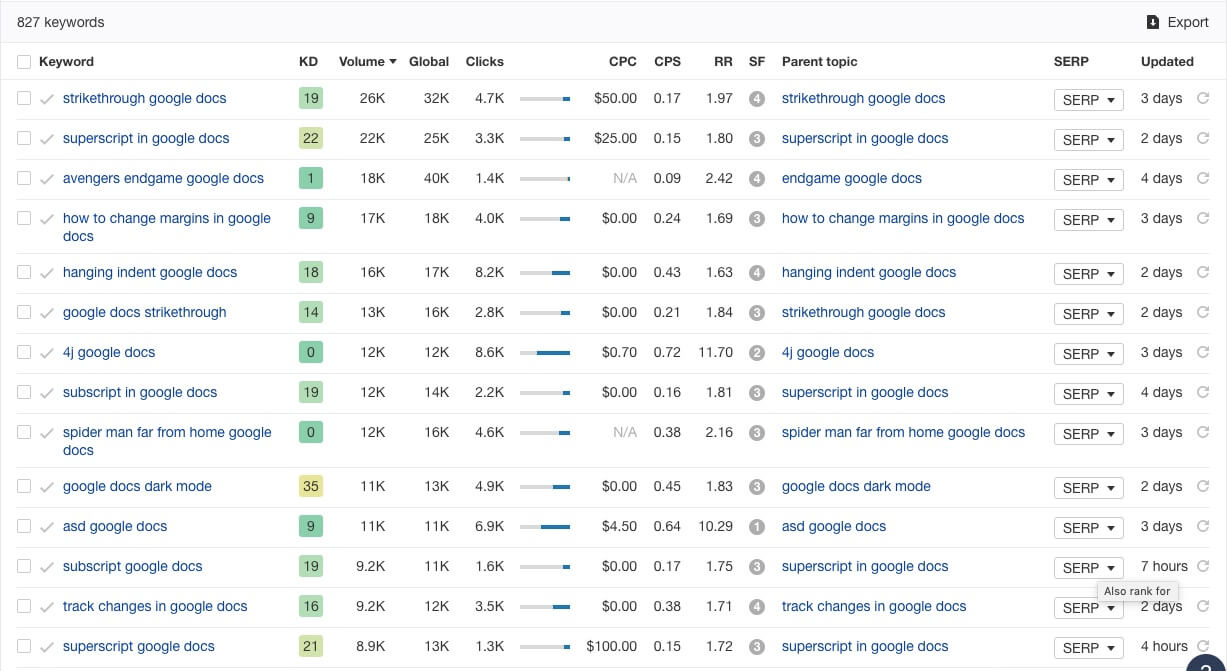This screenshot has width=1227, height=671.
Task: Refresh the google docs dark mode row
Action: pos(1203,487)
